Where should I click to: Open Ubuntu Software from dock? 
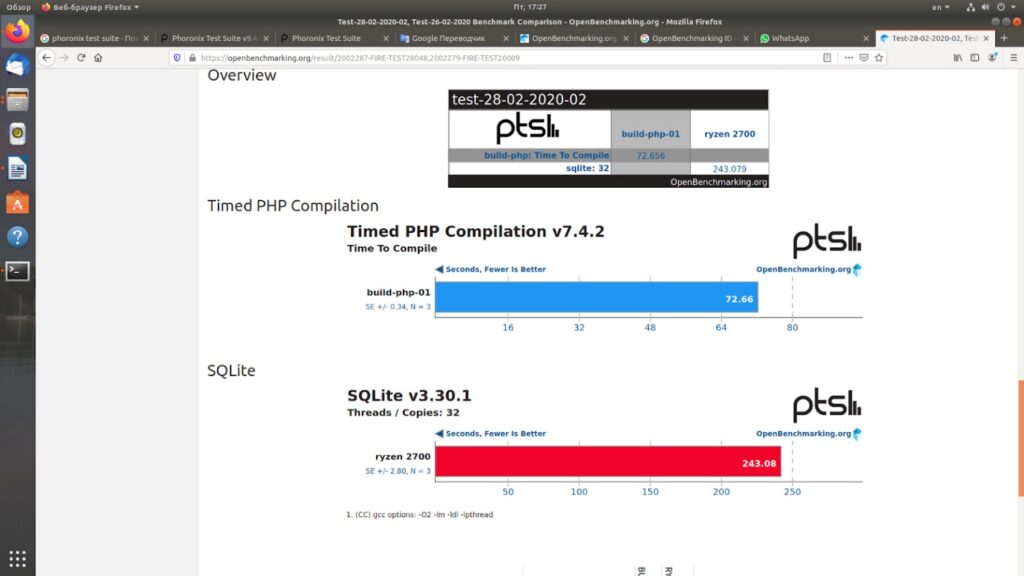pos(18,203)
